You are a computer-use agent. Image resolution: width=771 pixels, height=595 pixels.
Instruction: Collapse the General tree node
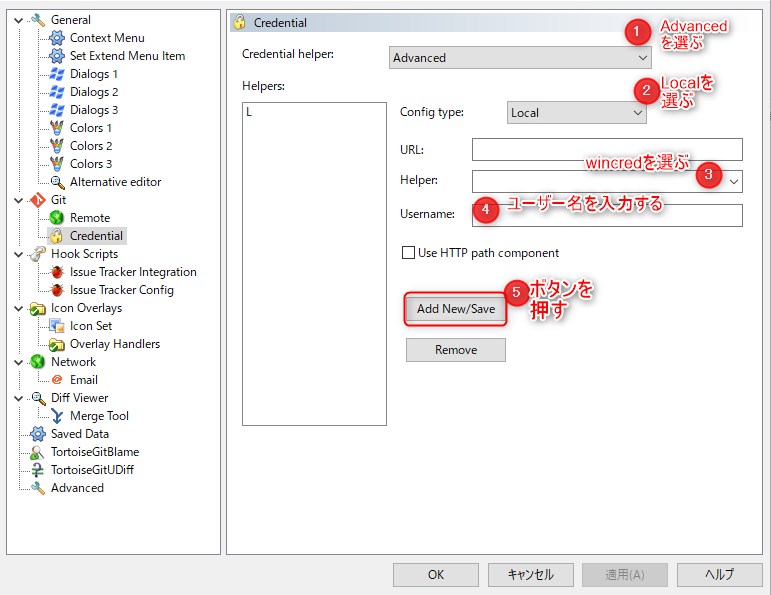tap(19, 21)
